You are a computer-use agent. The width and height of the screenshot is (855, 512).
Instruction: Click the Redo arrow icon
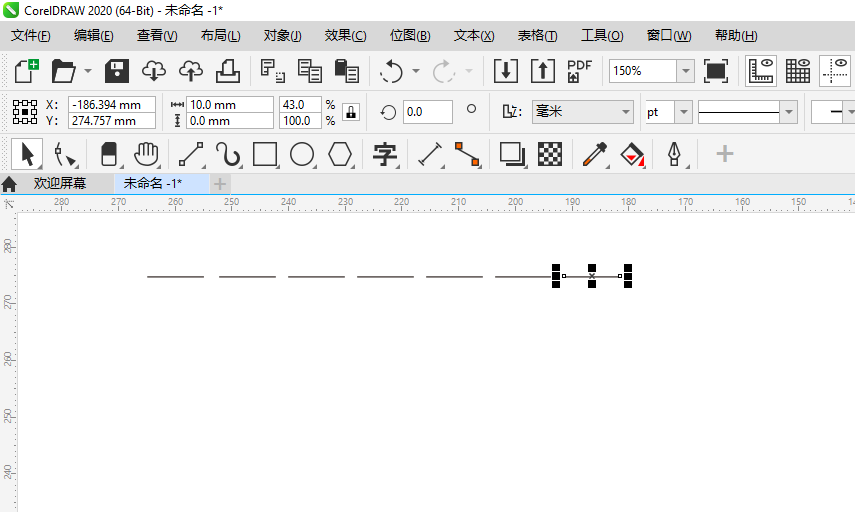pos(444,71)
